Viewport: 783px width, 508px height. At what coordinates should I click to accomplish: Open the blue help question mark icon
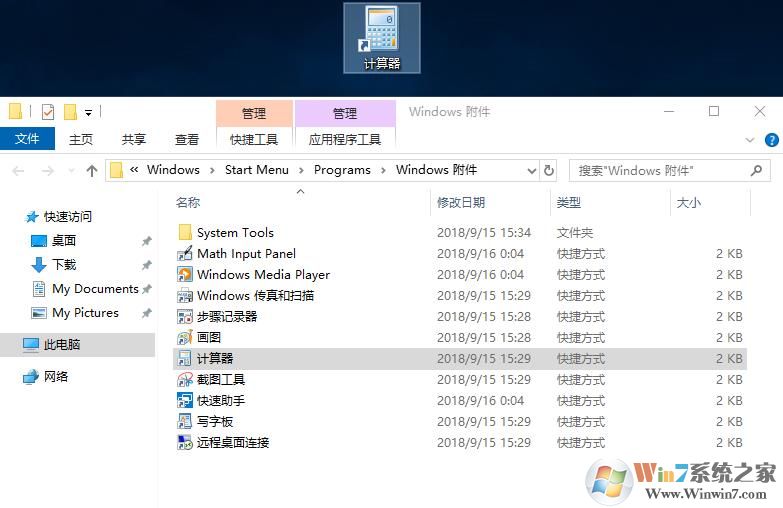[x=771, y=140]
